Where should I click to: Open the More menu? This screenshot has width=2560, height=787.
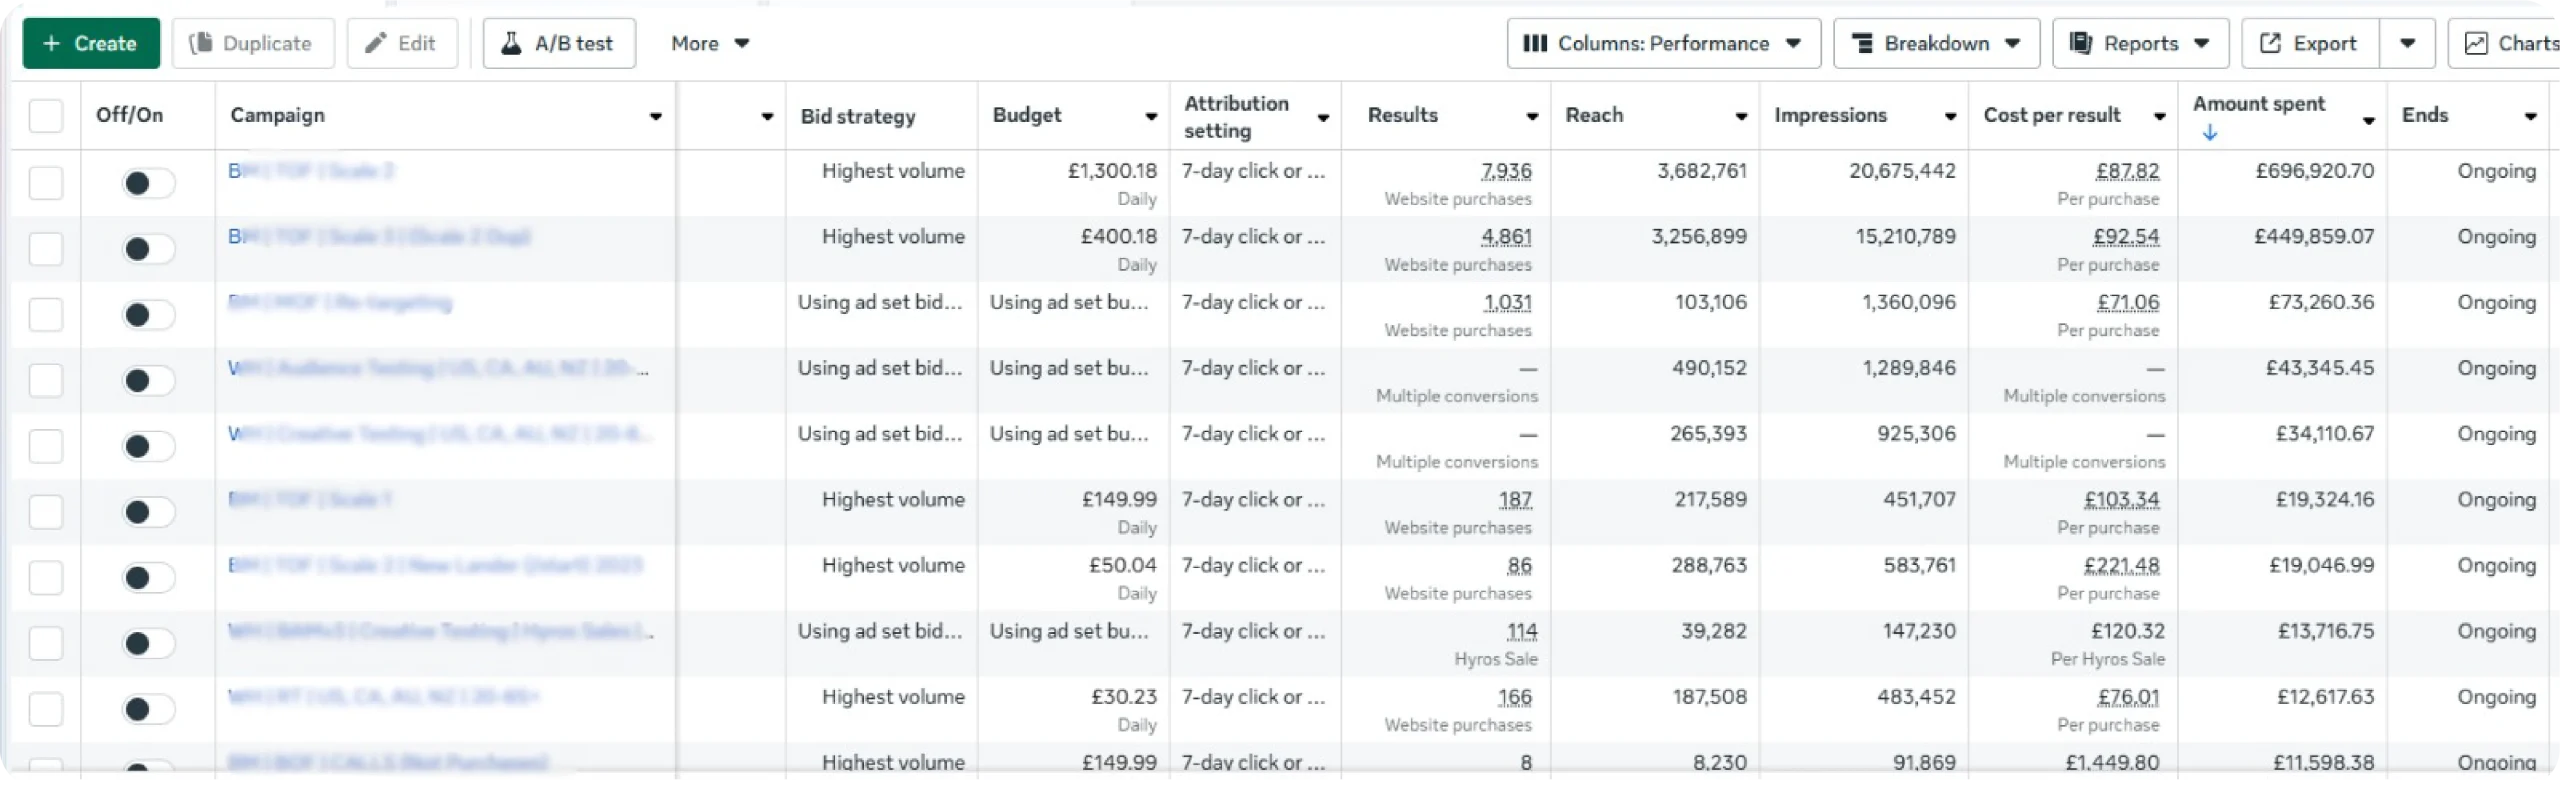(710, 43)
